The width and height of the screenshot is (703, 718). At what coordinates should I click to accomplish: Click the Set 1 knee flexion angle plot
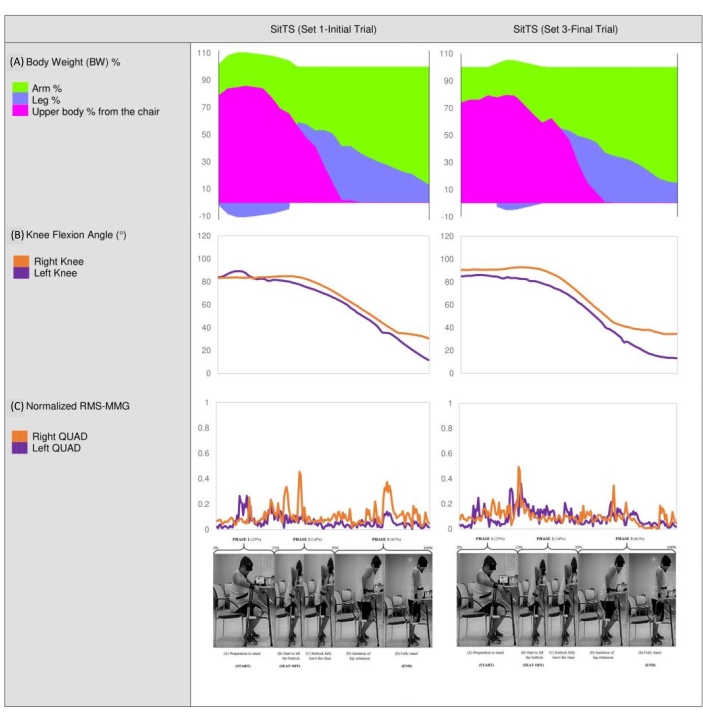[x=324, y=305]
